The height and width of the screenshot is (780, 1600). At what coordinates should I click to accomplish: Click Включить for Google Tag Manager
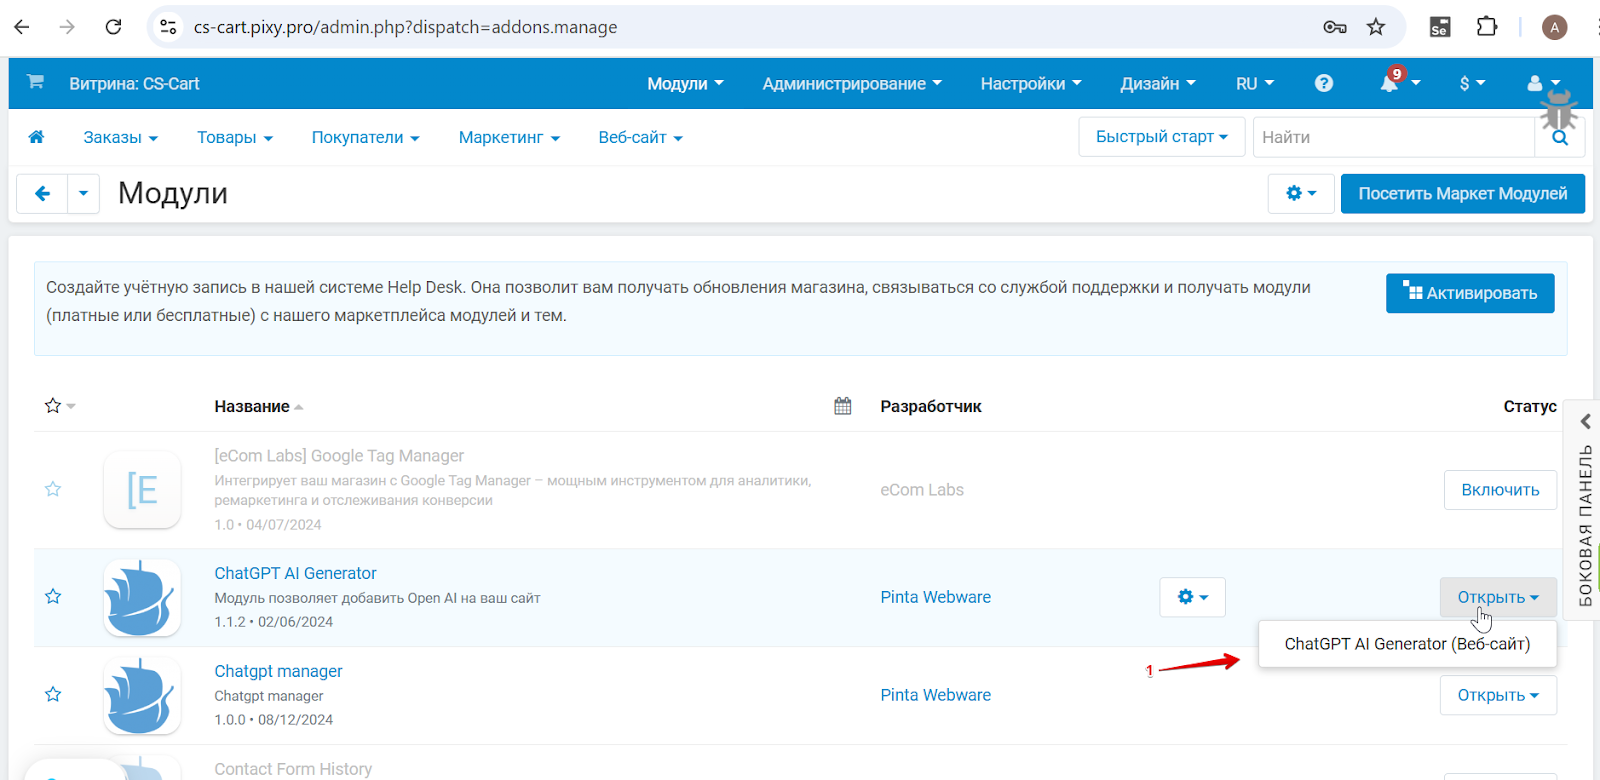[1500, 490]
